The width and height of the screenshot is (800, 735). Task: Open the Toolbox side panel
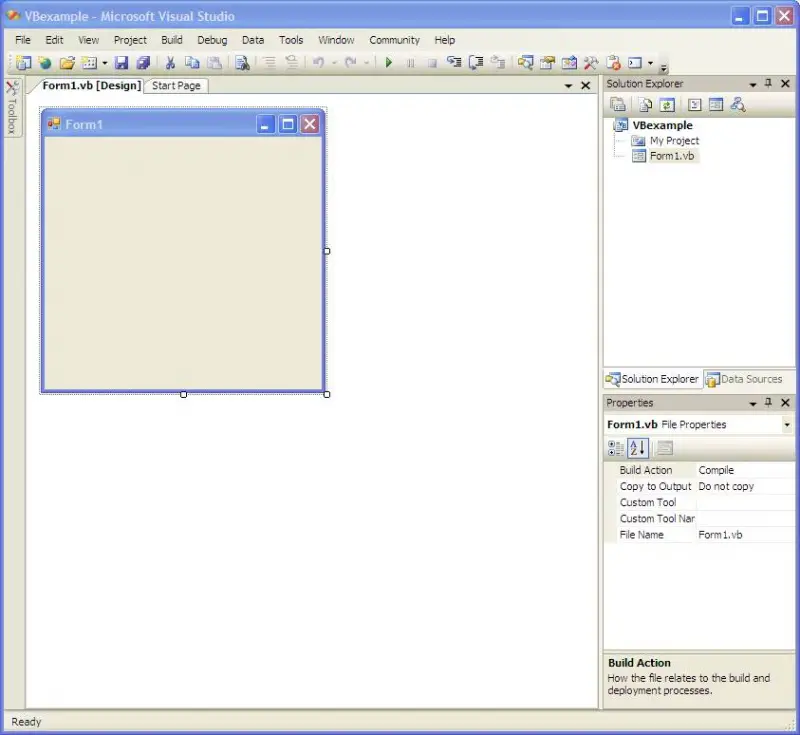(12, 108)
